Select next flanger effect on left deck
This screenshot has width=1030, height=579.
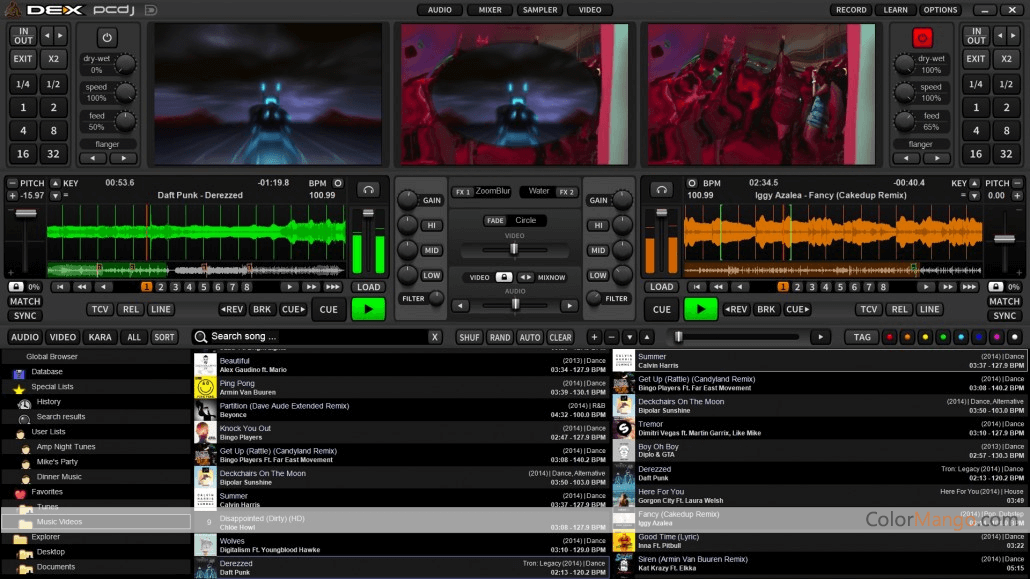pyautogui.click(x=124, y=158)
